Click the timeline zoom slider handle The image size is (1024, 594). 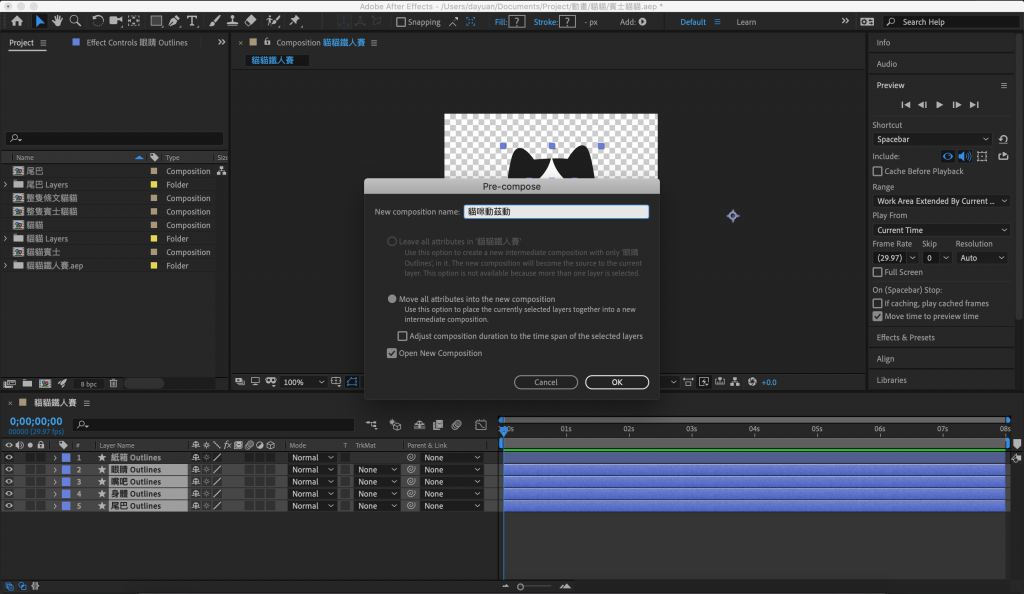520,587
